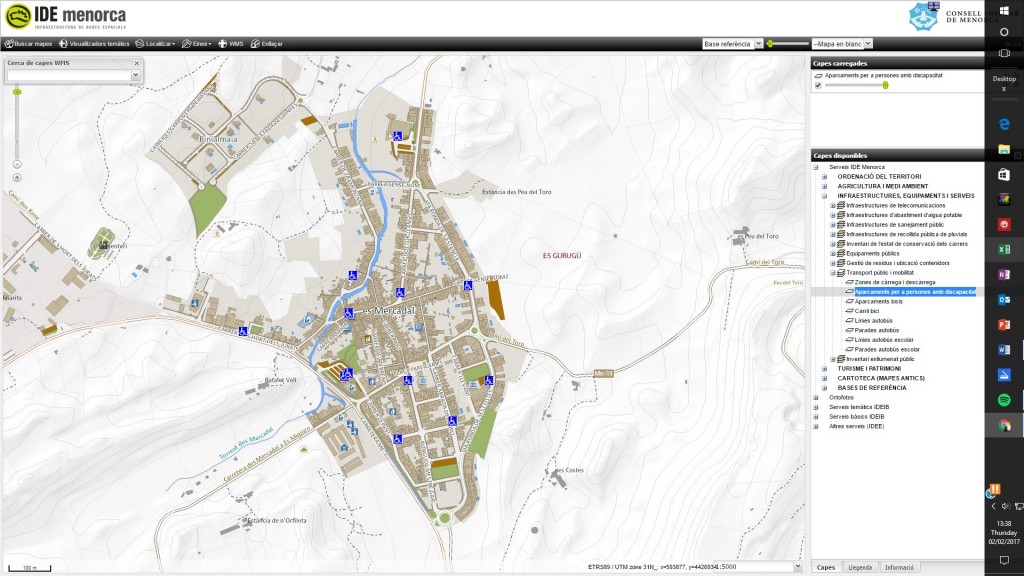Screen dimensions: 1024x576
Task: Expand Infraestructures de recollida pública de pluvials
Action: coord(833,234)
